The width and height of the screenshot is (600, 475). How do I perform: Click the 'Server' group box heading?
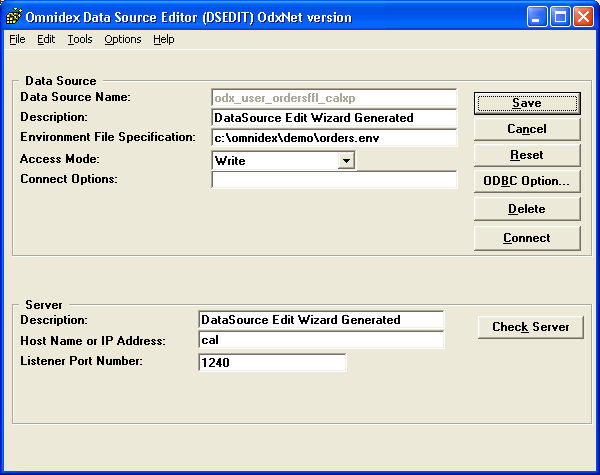pyautogui.click(x=44, y=305)
